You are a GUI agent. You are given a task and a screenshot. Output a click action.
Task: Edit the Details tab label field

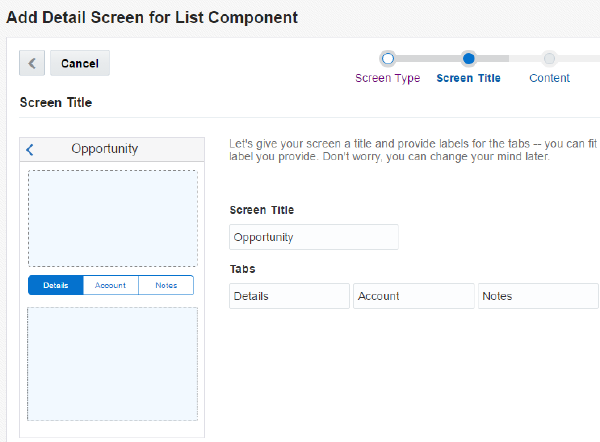click(289, 296)
